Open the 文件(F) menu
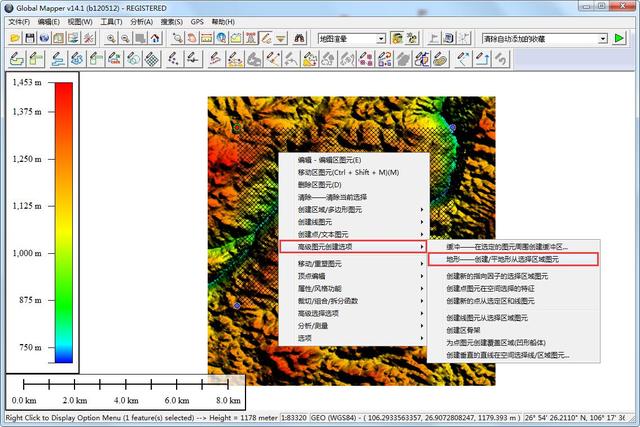The height and width of the screenshot is (427, 640). (x=19, y=22)
